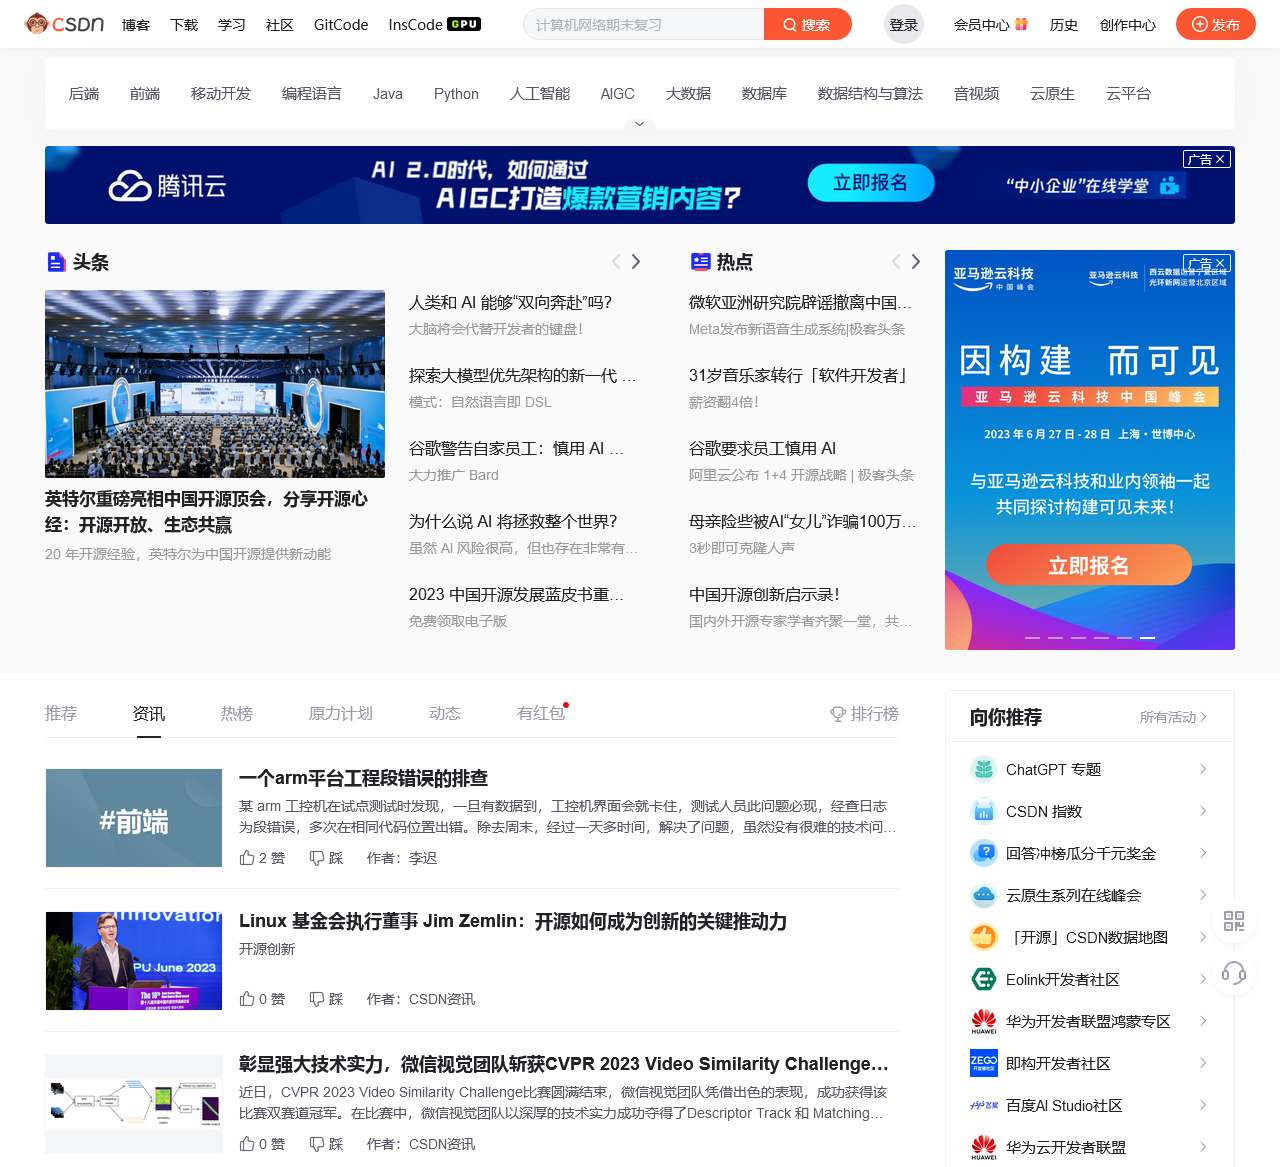The width and height of the screenshot is (1280, 1167).
Task: Give a thumbs-up to the arm 工程段错误 article
Action: [249, 858]
